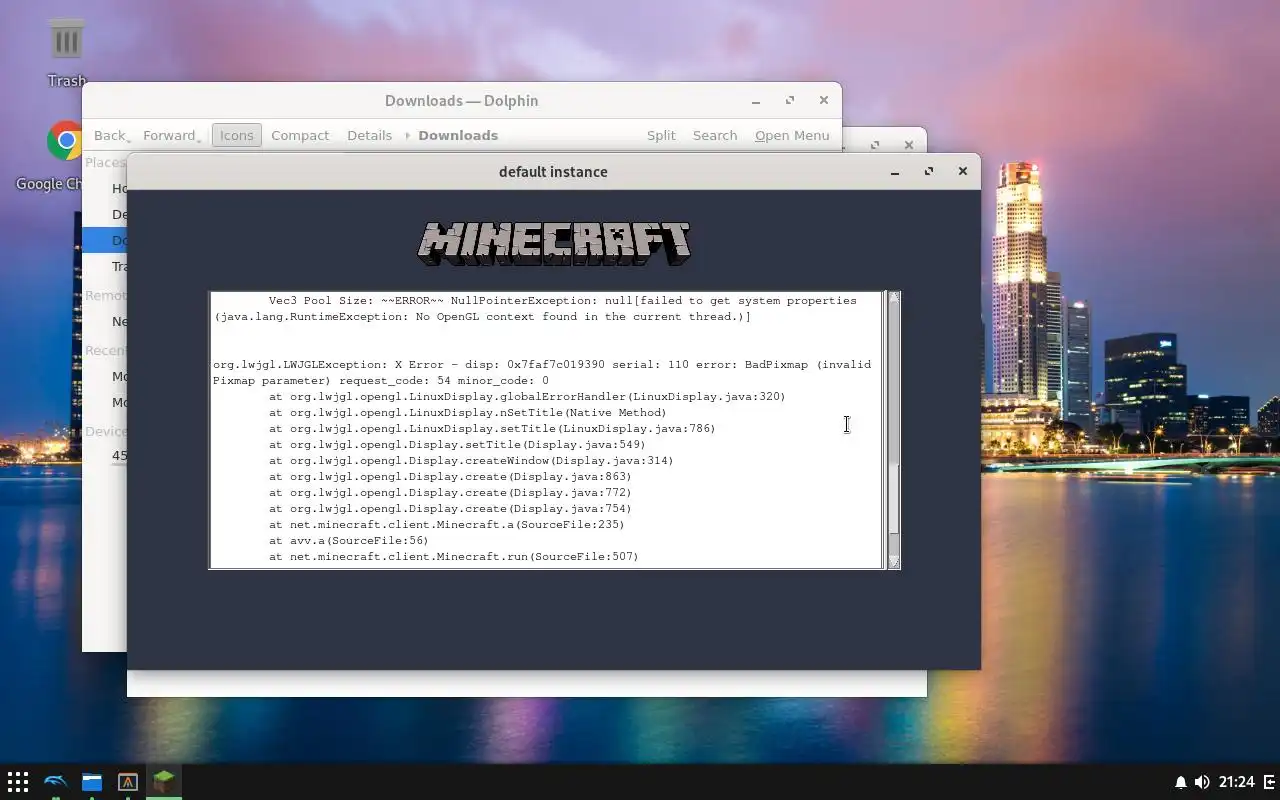The width and height of the screenshot is (1280, 800).
Task: Select the Minecraft grass block taskbar icon
Action: click(x=164, y=780)
